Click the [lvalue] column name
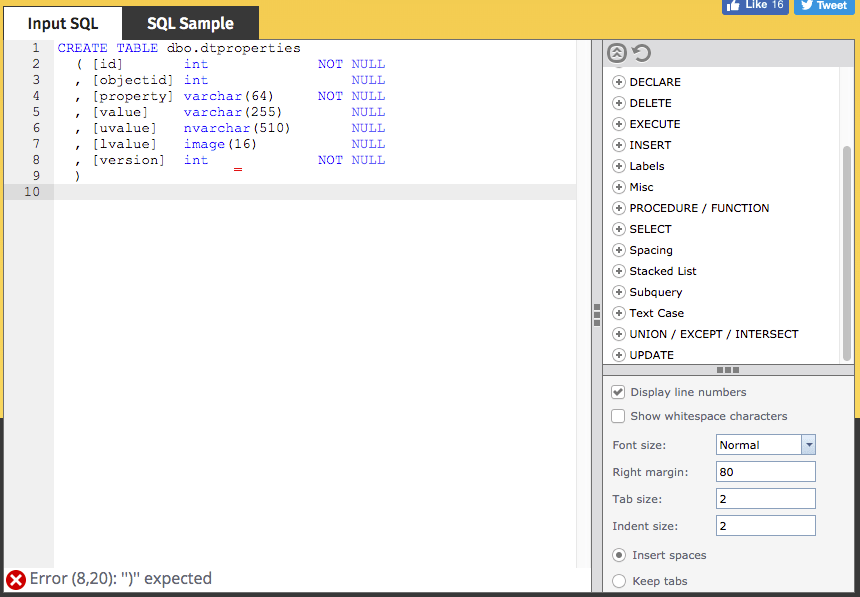Viewport: 860px width, 597px height. 125,144
